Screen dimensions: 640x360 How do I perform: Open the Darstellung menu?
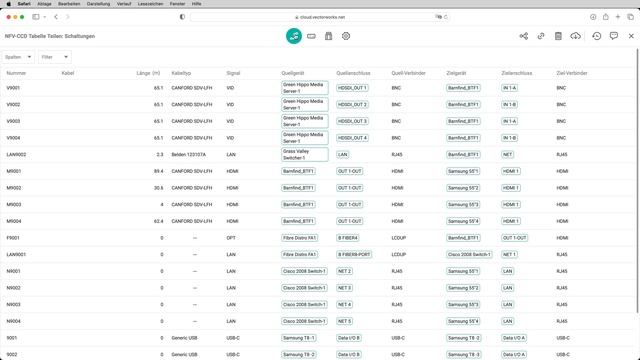click(x=98, y=4)
